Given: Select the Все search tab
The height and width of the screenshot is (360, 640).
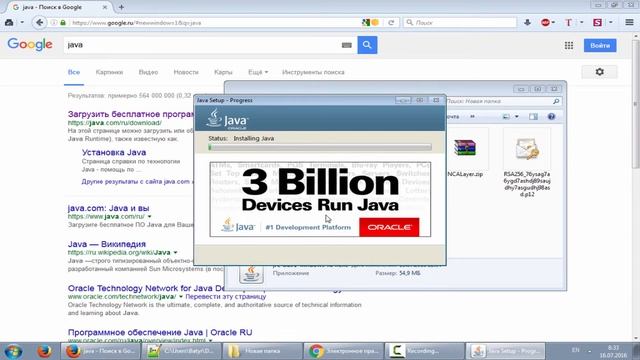Looking at the screenshot, I should pyautogui.click(x=74, y=72).
